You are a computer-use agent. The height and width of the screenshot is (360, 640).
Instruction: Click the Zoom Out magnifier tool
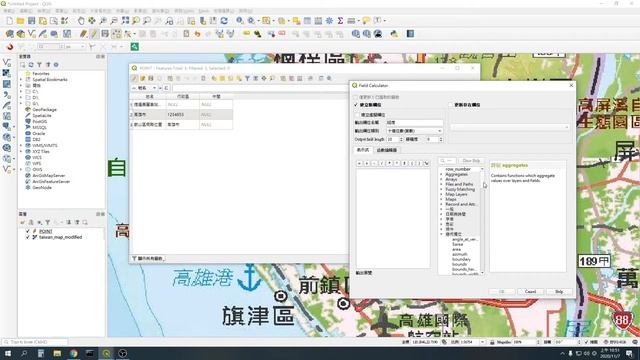[x=114, y=21]
